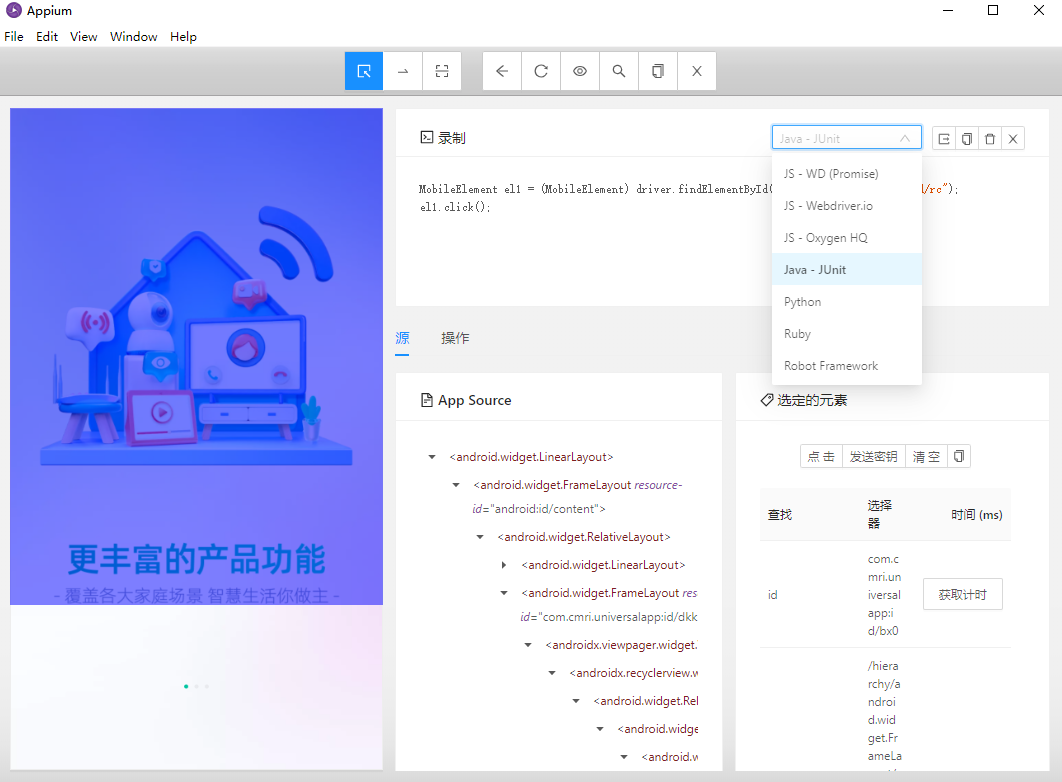Choose the Tap By Coordinates tool
1062x782 pixels.
point(442,71)
